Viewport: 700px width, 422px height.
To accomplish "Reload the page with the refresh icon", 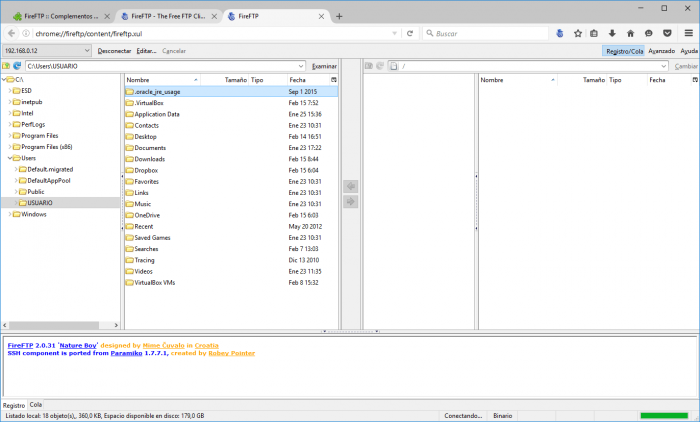I will pyautogui.click(x=410, y=33).
